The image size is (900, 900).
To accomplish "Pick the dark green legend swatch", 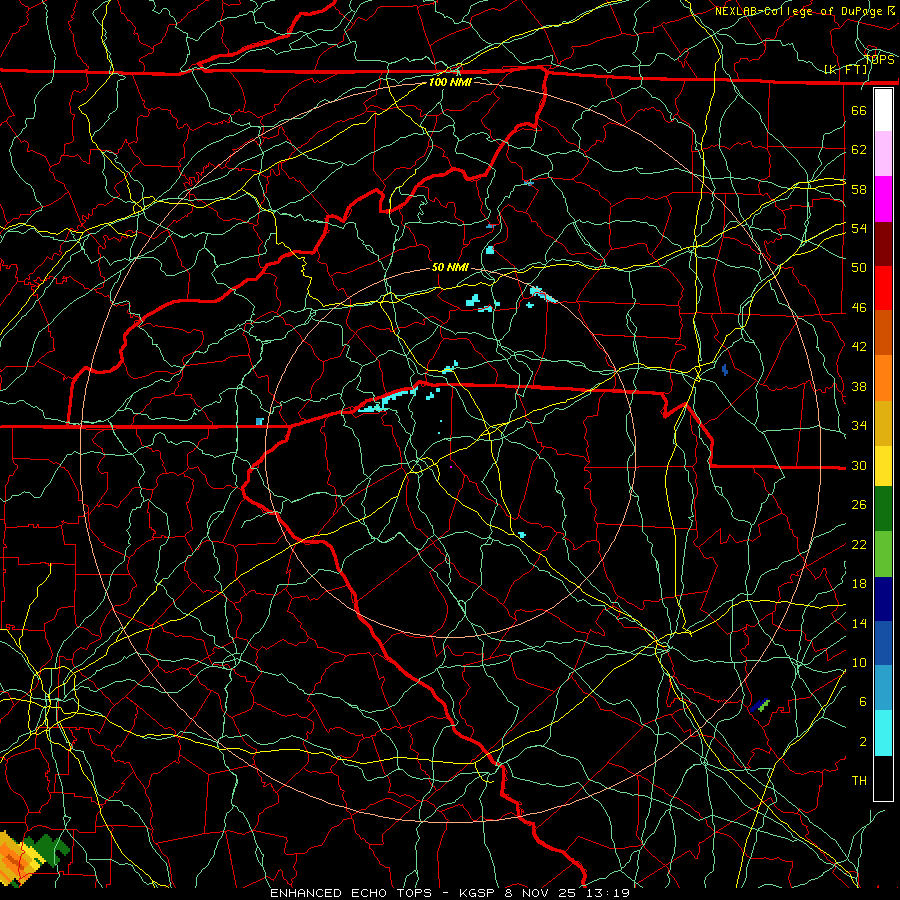I will tap(883, 509).
